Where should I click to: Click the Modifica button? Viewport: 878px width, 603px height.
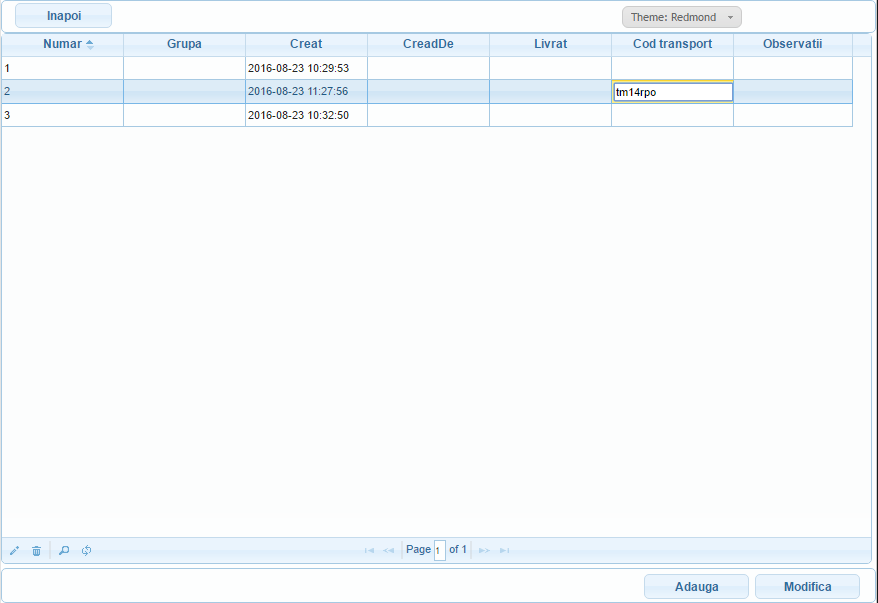(x=807, y=586)
